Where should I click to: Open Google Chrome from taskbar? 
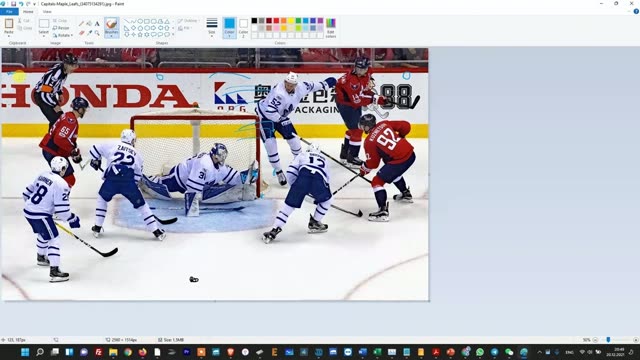128,352
